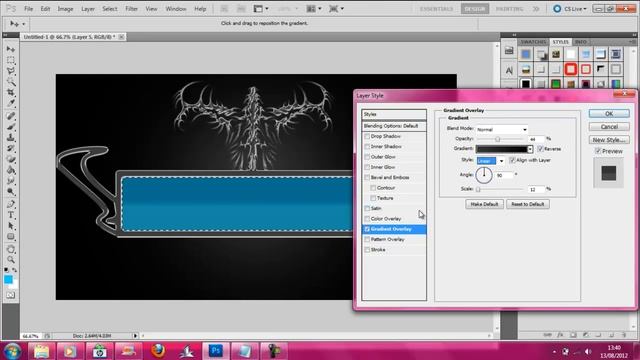The image size is (640, 360).
Task: Open the Image menu
Action: (x=65, y=9)
